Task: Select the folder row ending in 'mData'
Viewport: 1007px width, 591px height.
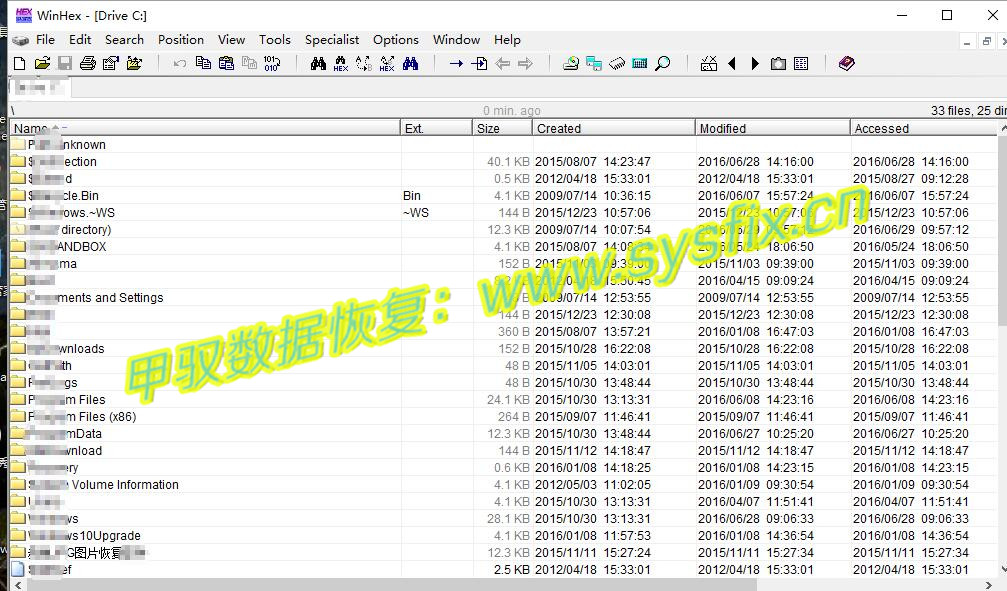Action: click(x=504, y=434)
